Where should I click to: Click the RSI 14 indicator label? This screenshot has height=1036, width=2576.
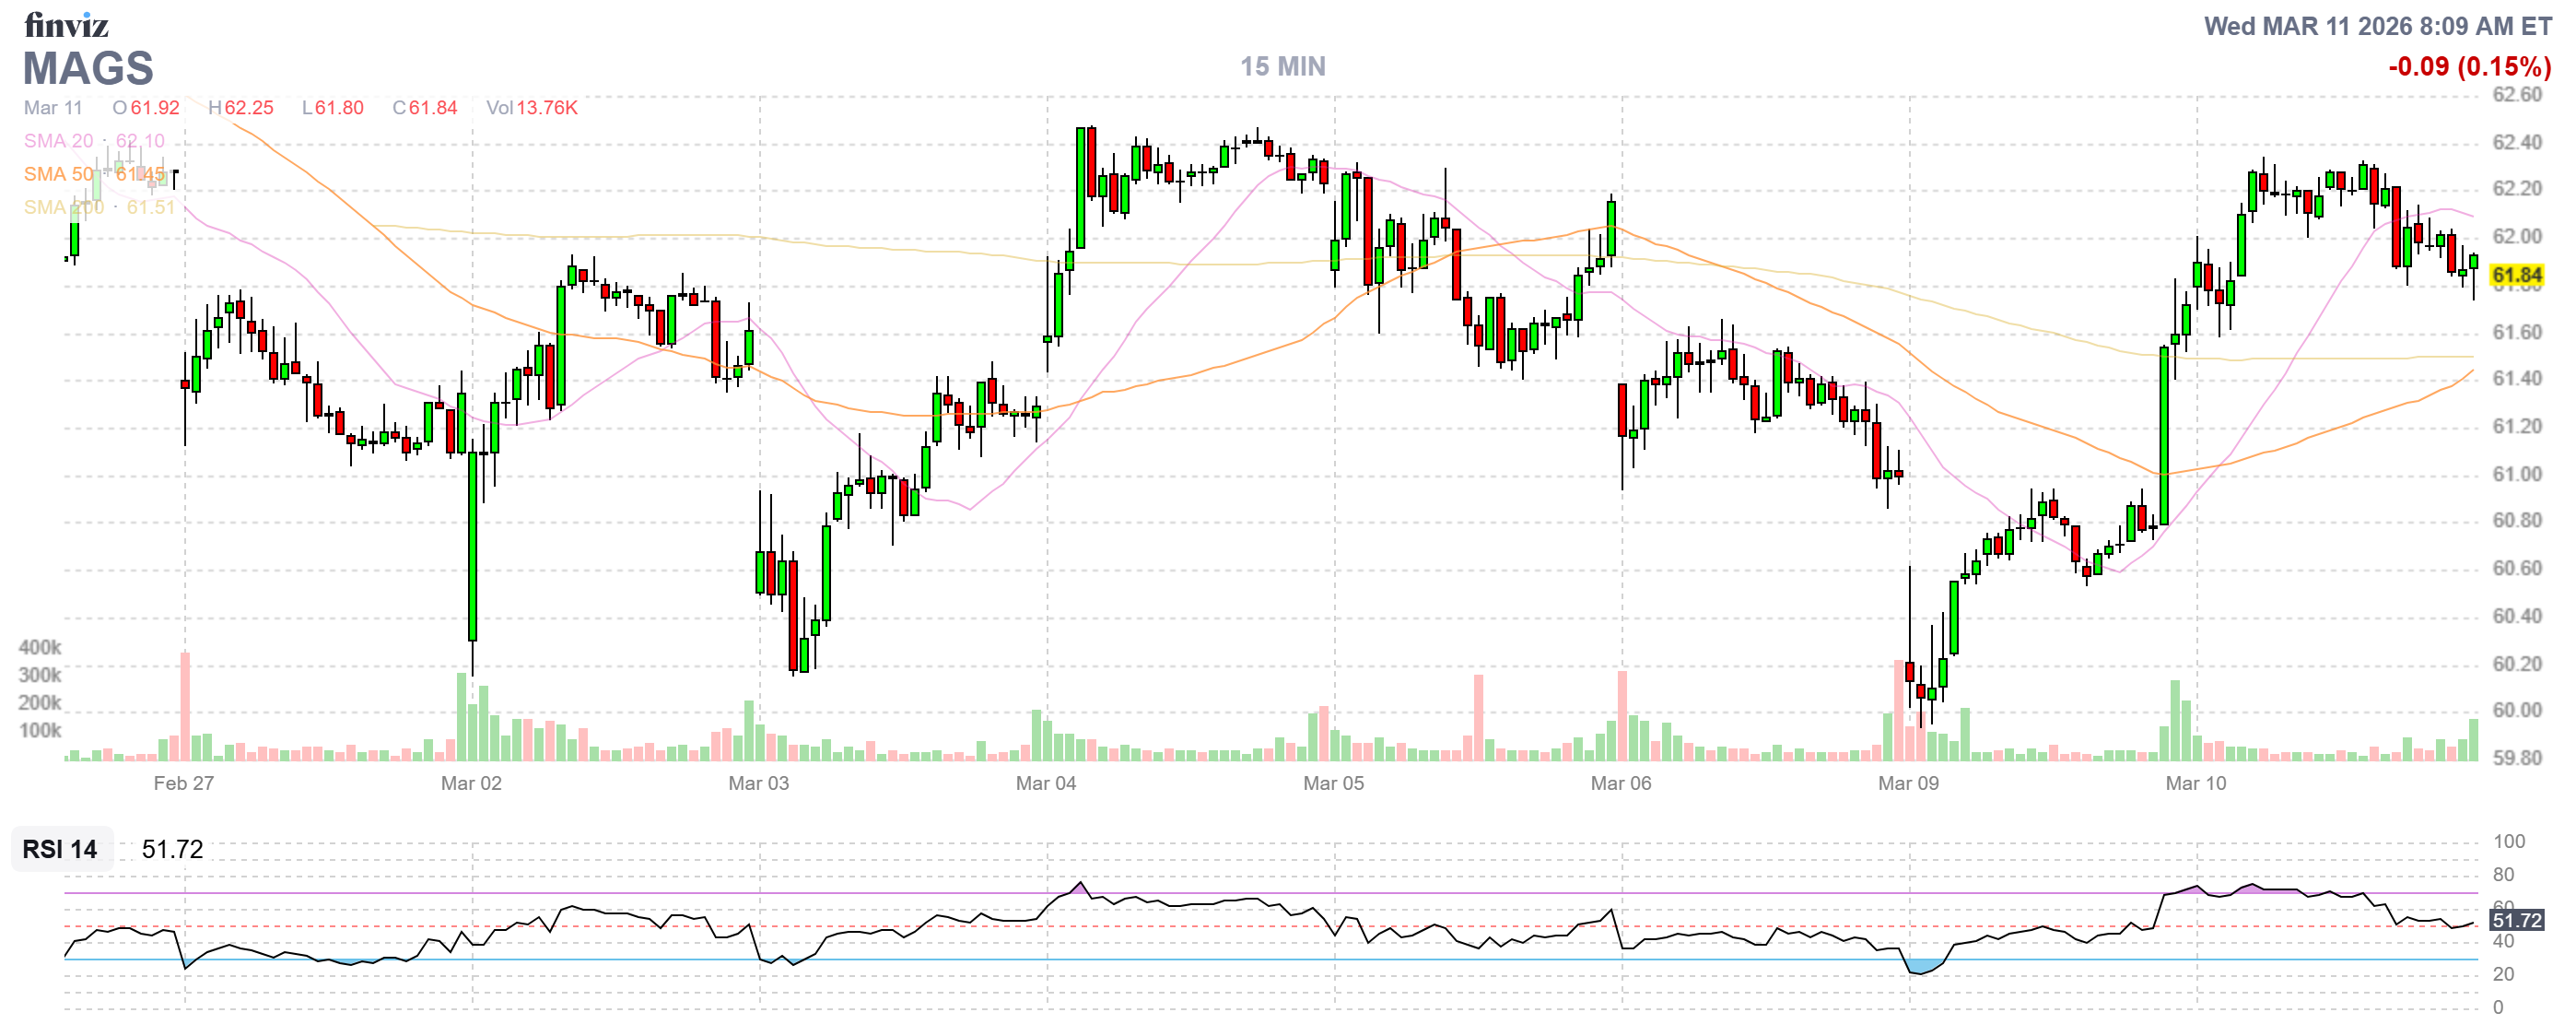[60, 849]
